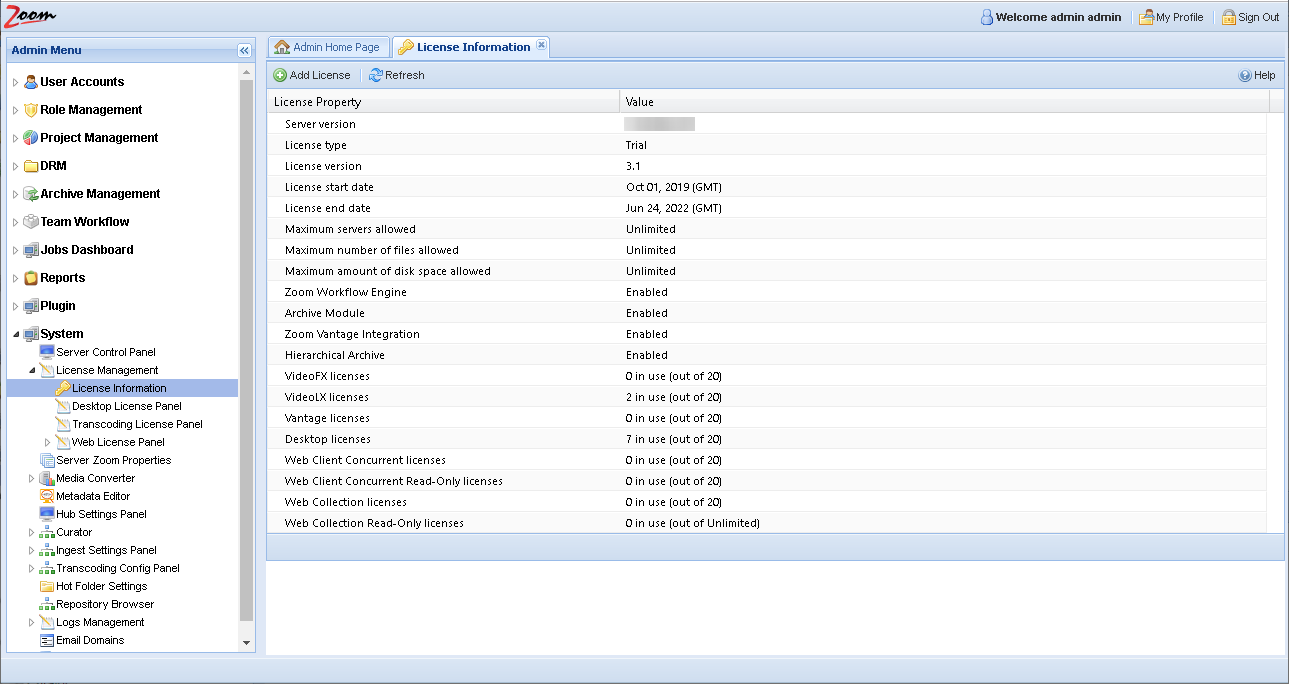Click the Transcoding License Panel icon

coord(63,424)
